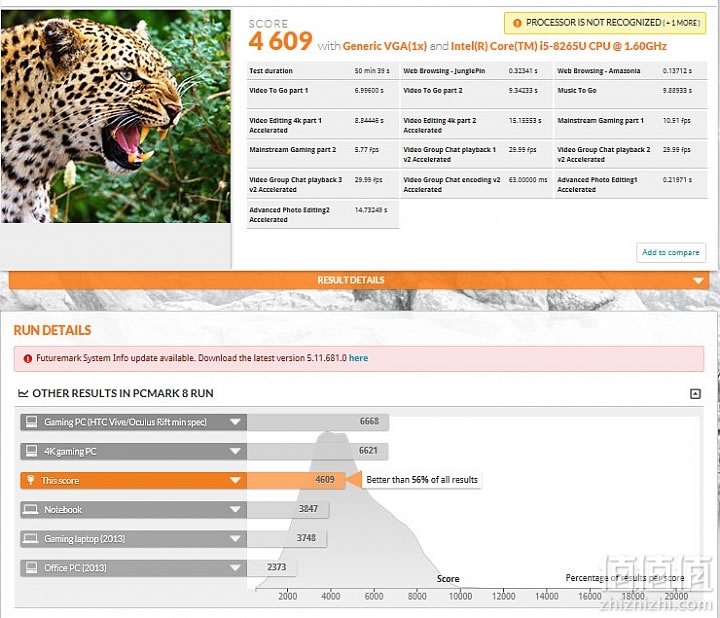Click the Add to compare button

670,253
